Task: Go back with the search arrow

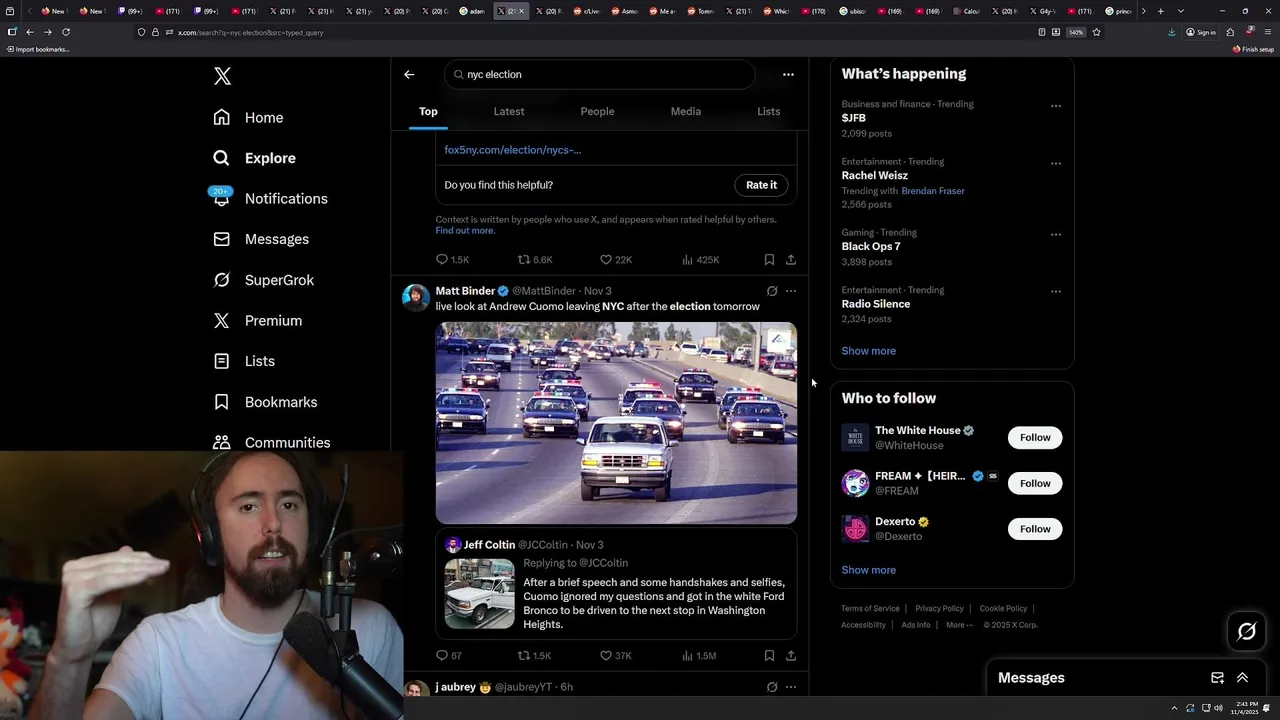Action: (x=409, y=74)
